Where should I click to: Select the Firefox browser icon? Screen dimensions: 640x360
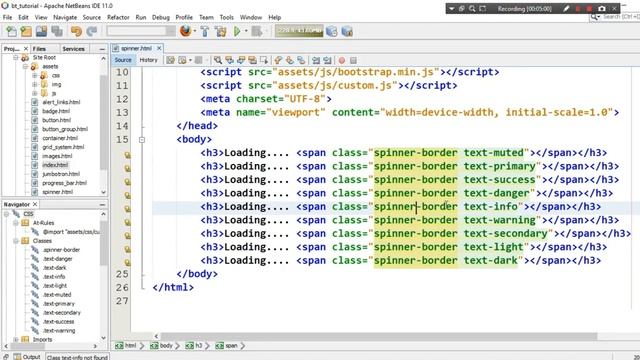[x=185, y=31]
